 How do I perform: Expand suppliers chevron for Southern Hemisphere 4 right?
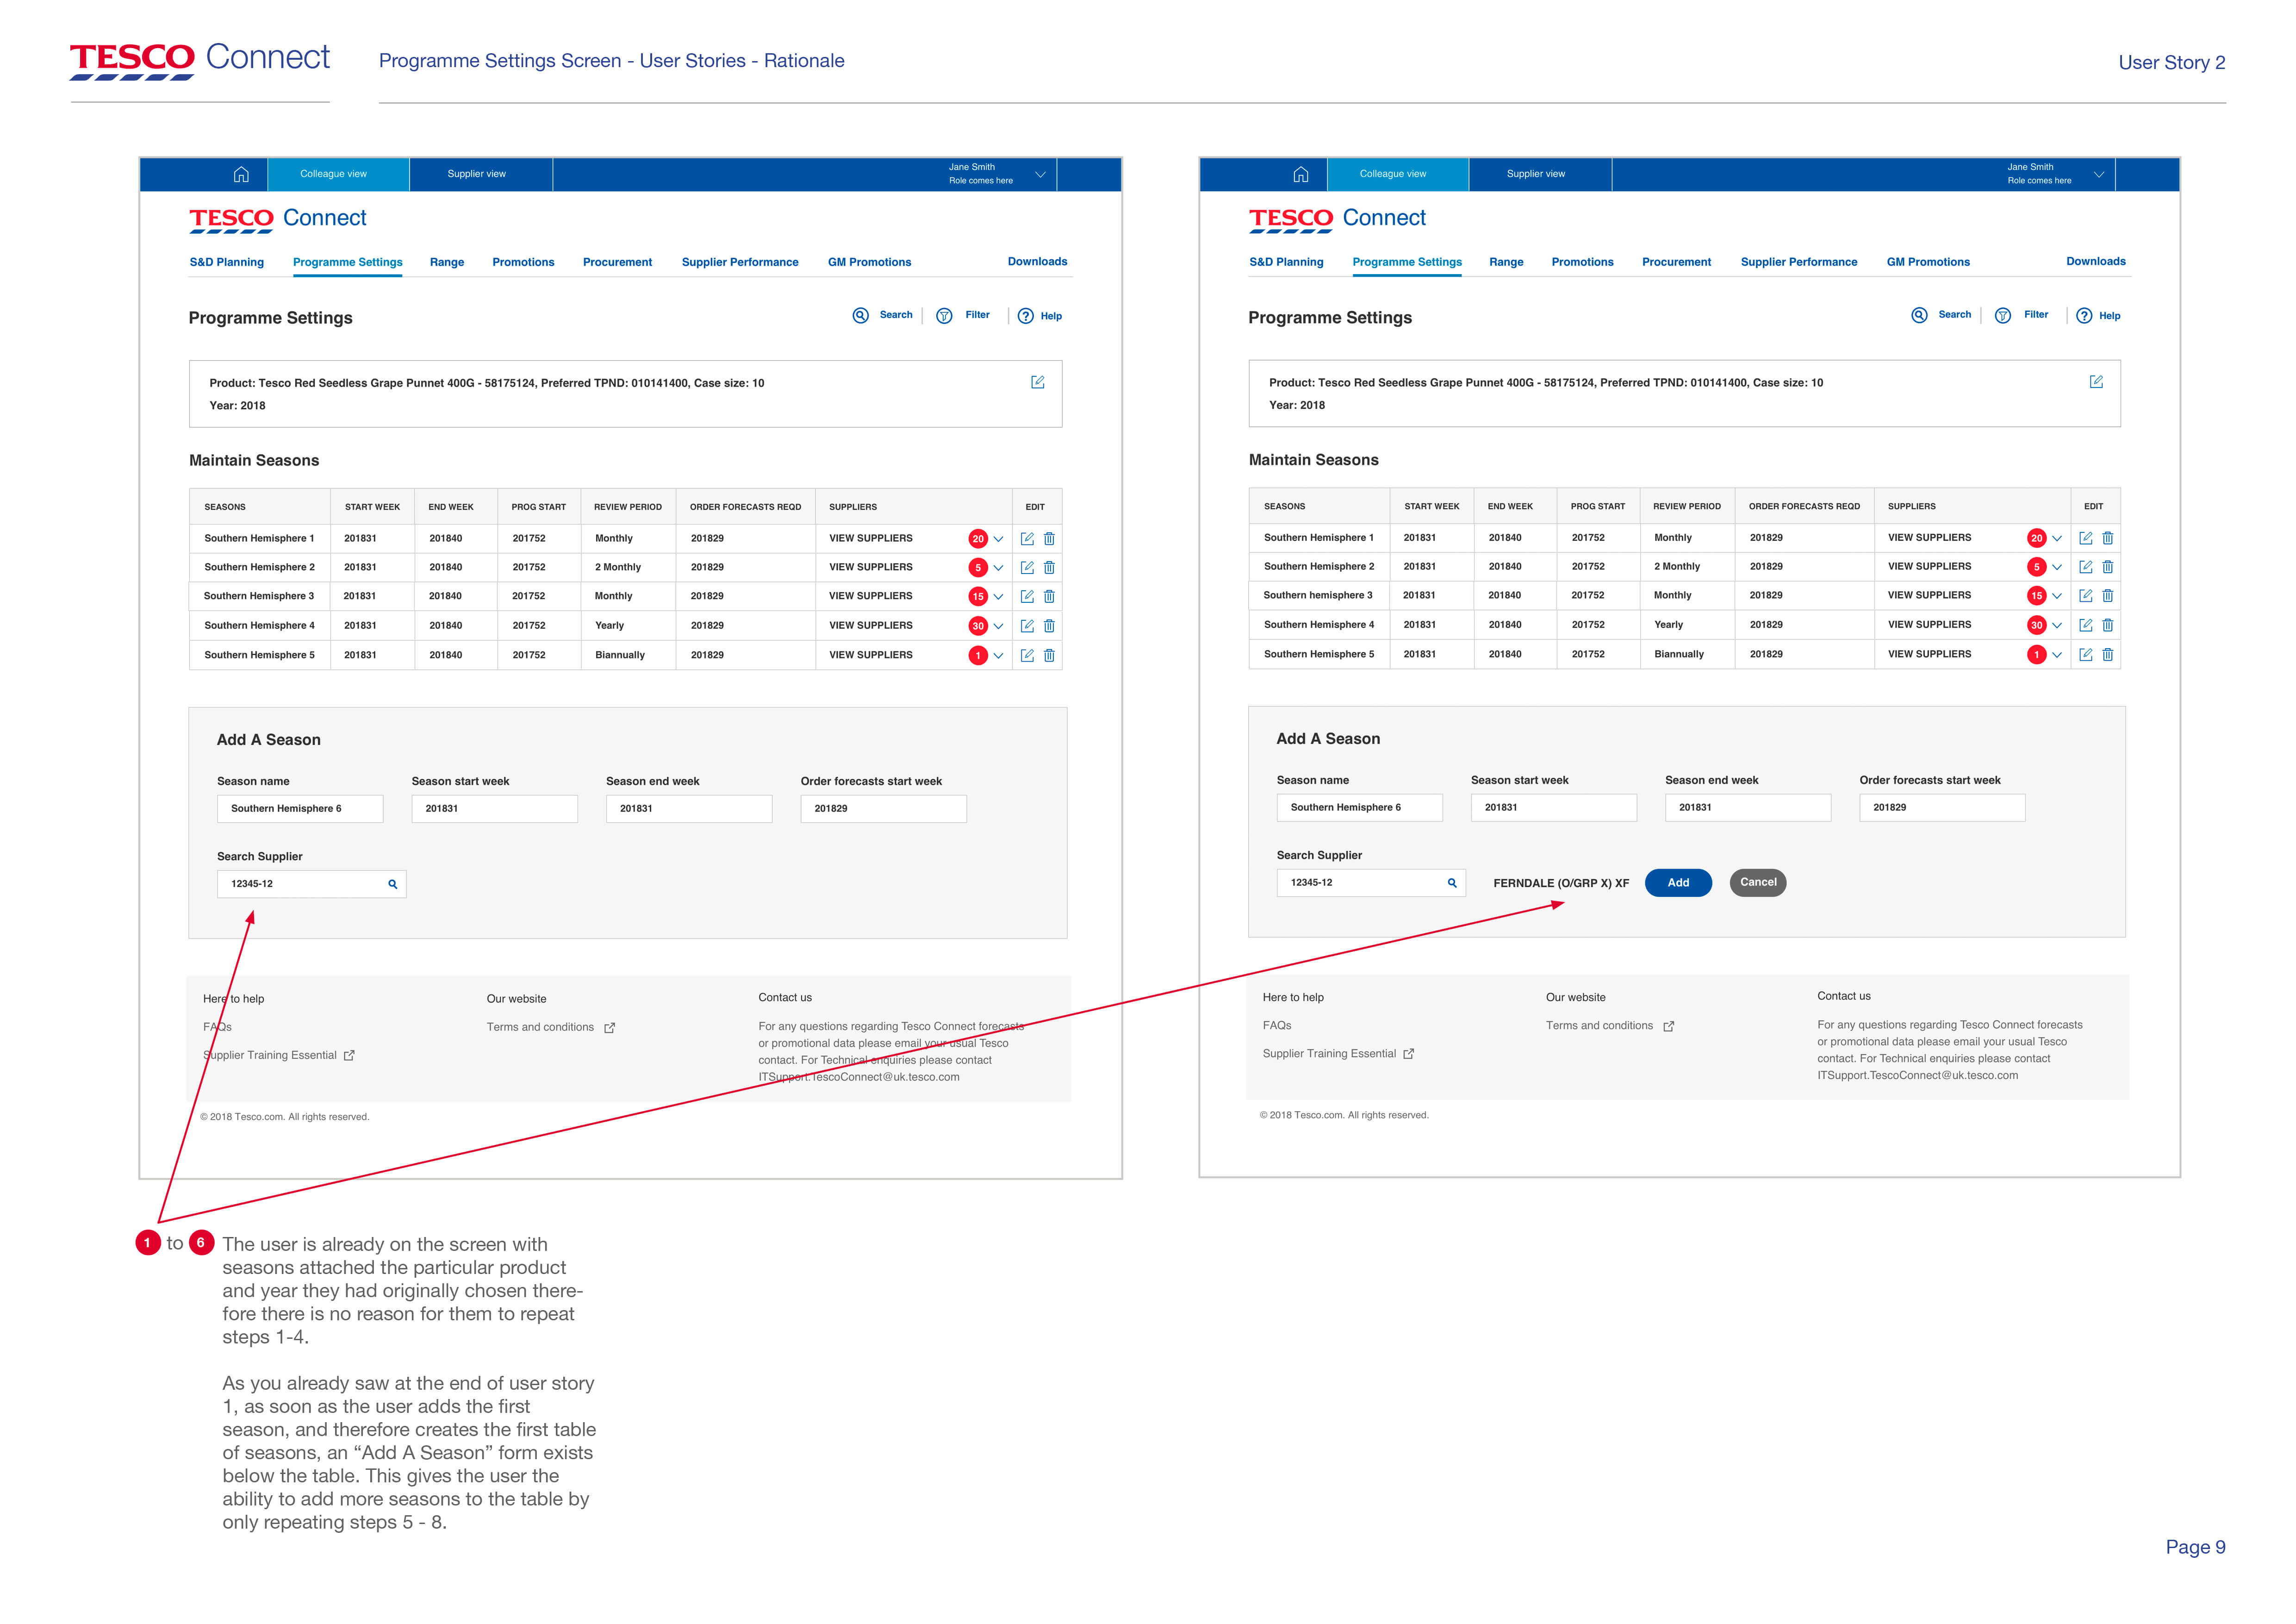(2057, 625)
